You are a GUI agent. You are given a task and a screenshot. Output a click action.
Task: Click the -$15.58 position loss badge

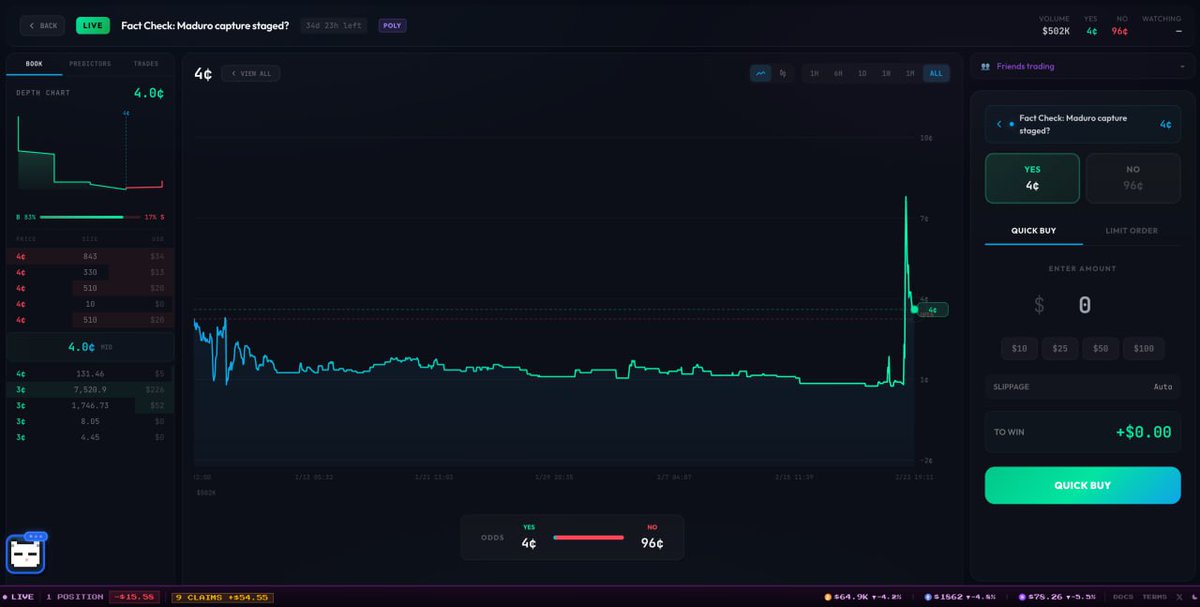[x=134, y=597]
